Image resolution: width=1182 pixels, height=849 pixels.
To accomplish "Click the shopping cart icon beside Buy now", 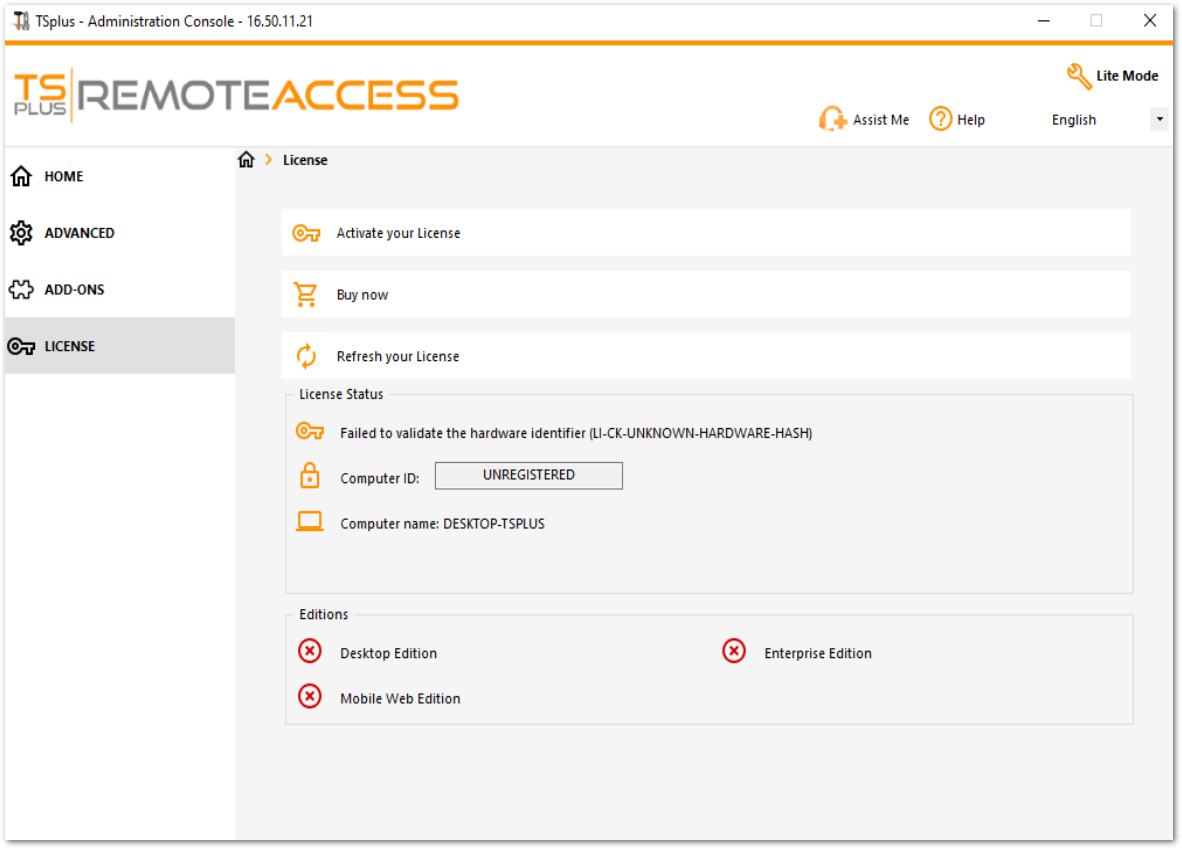I will point(307,292).
